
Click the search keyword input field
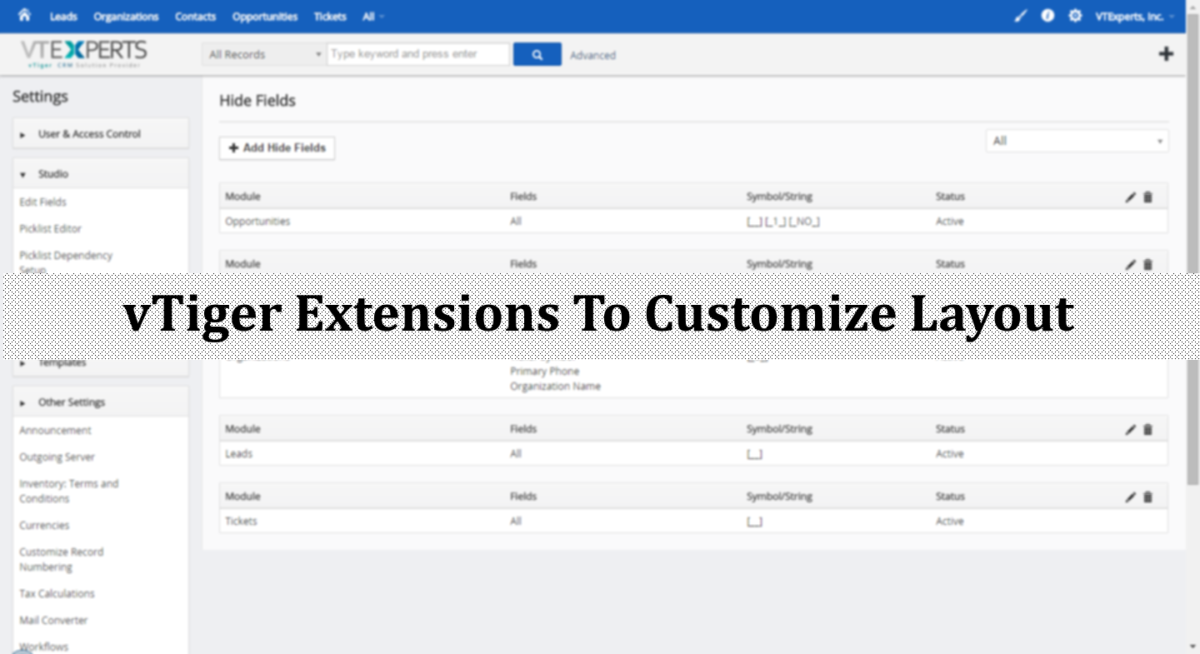(418, 55)
